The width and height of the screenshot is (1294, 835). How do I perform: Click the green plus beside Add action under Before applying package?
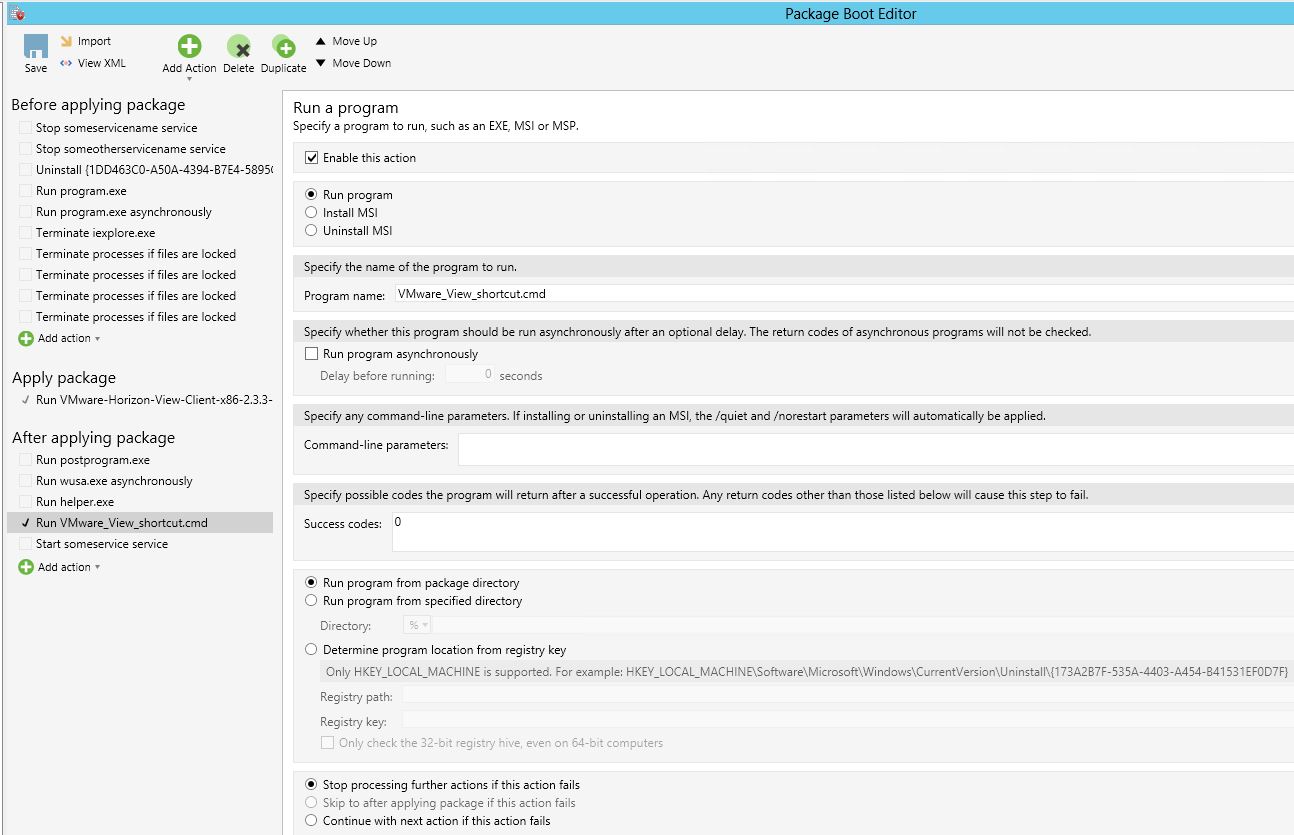(26, 338)
